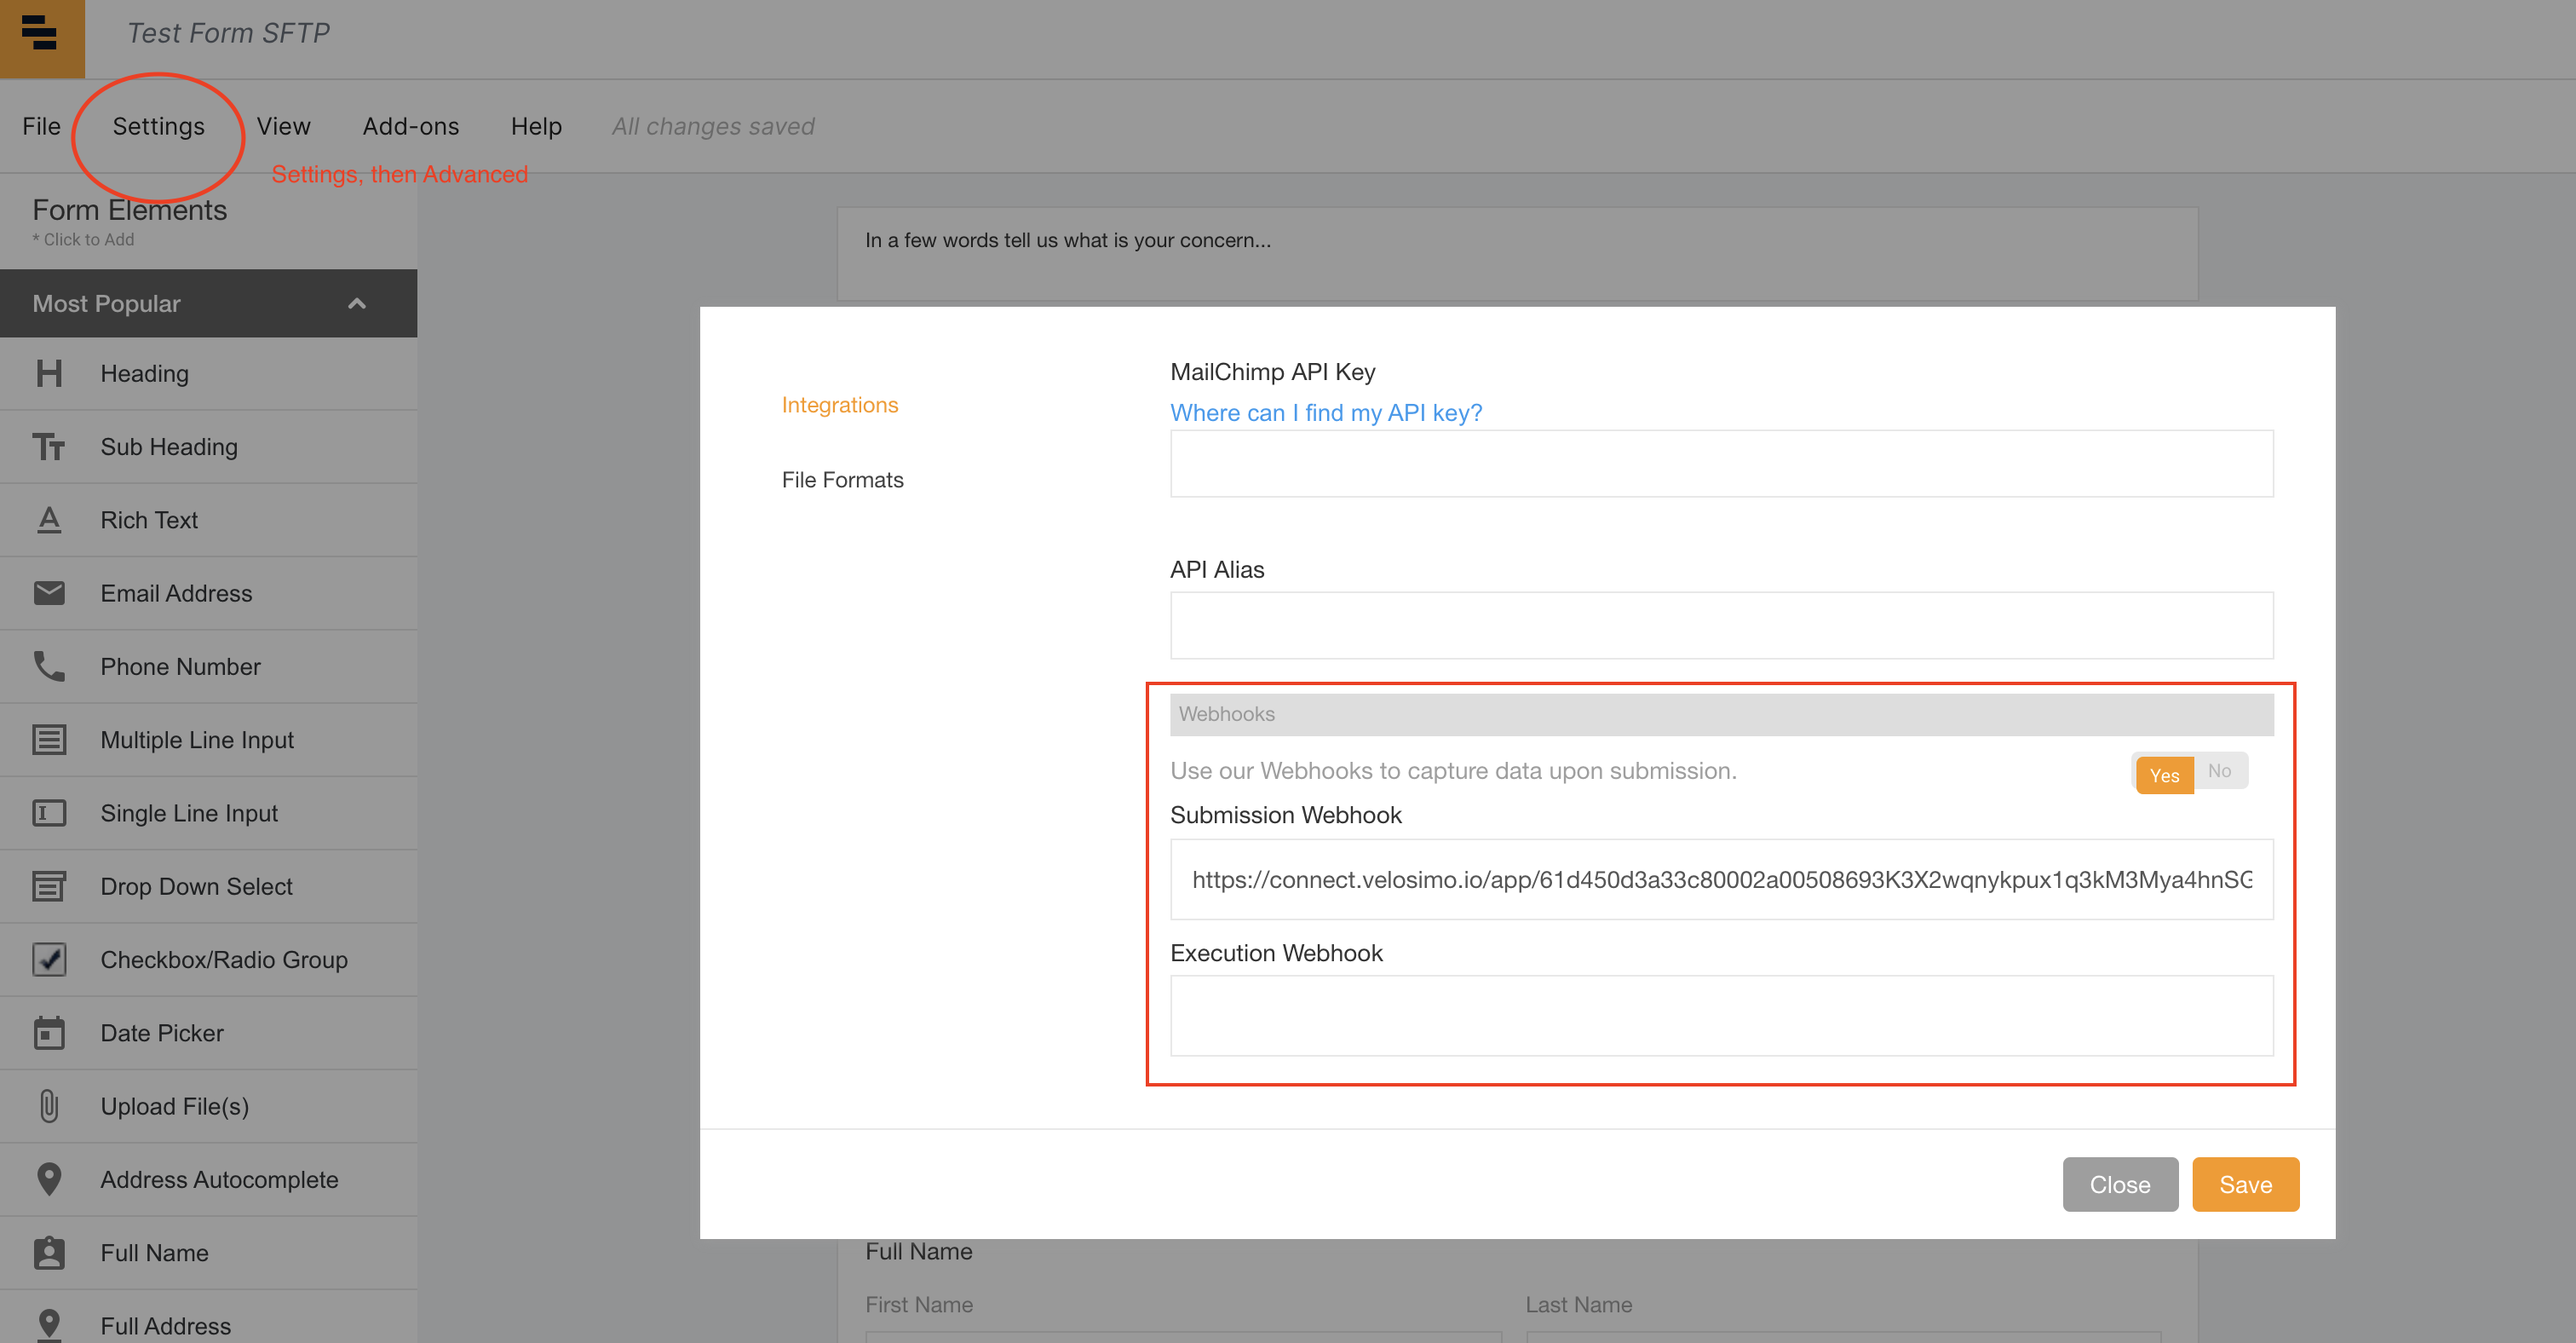2576x1343 pixels.
Task: Click the Address Autocomplete pin icon
Action: point(49,1179)
